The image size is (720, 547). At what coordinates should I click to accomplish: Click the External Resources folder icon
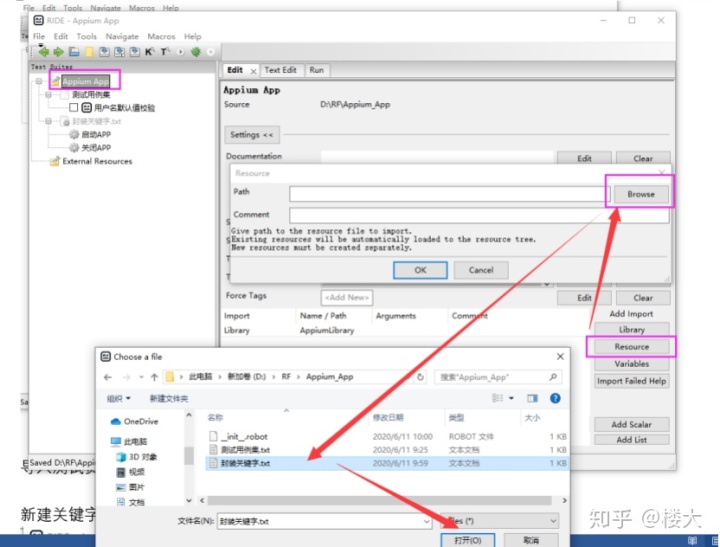coord(55,161)
